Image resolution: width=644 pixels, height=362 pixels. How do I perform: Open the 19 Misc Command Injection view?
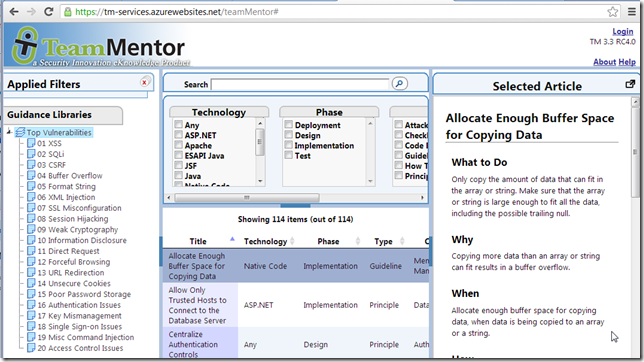(85, 337)
